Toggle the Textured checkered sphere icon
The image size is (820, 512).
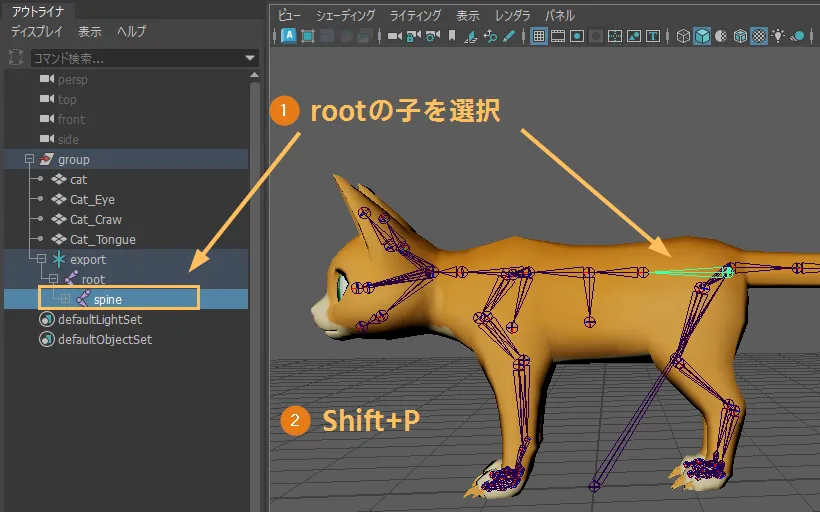click(759, 36)
